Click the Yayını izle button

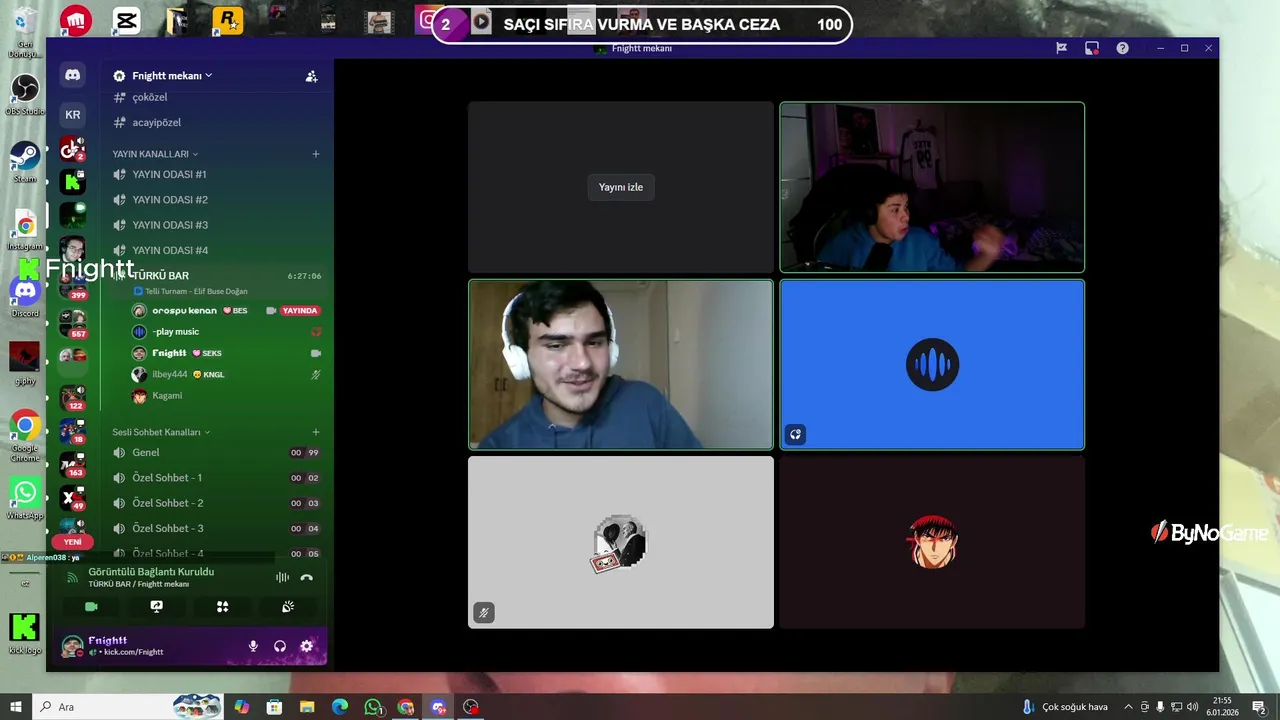(x=621, y=187)
